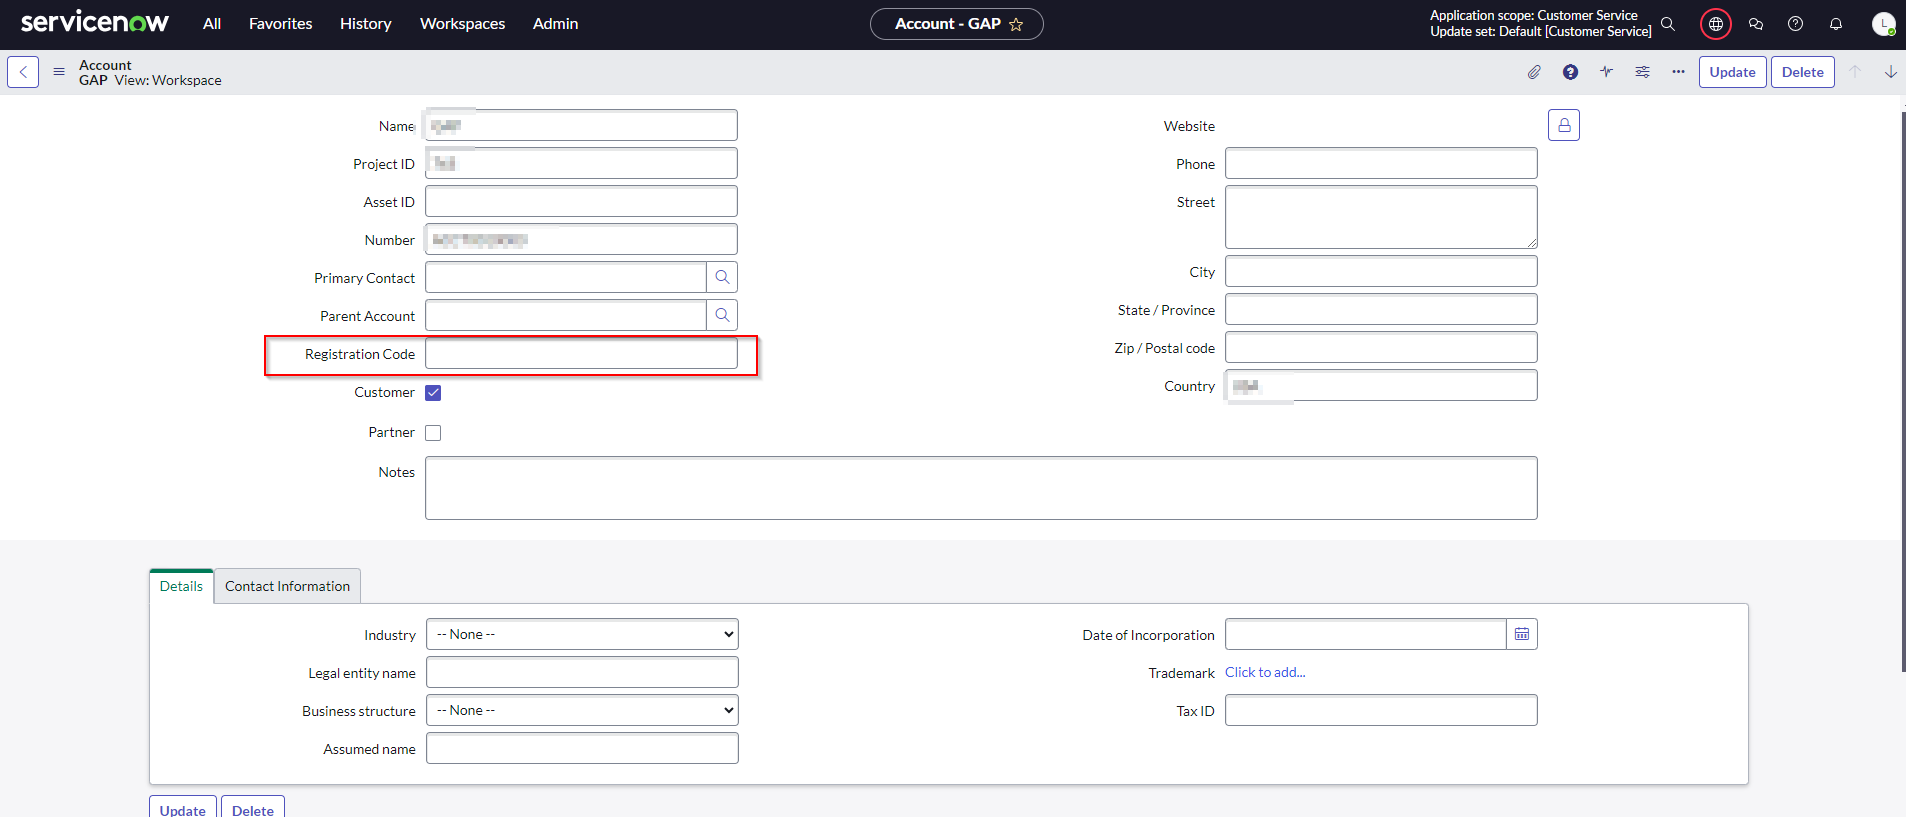Open the form help question mark icon
This screenshot has width=1906, height=817.
(1570, 72)
